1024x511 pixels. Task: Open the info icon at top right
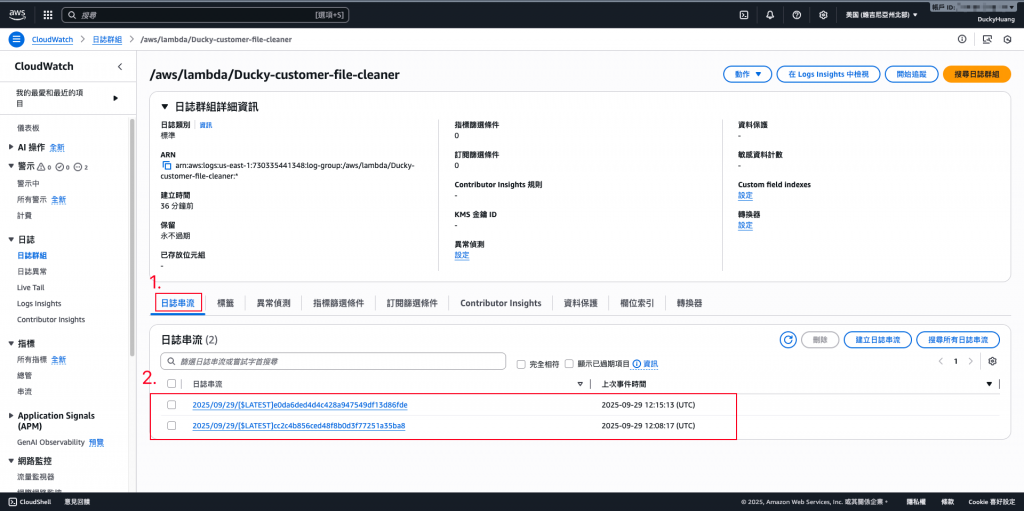(x=962, y=39)
